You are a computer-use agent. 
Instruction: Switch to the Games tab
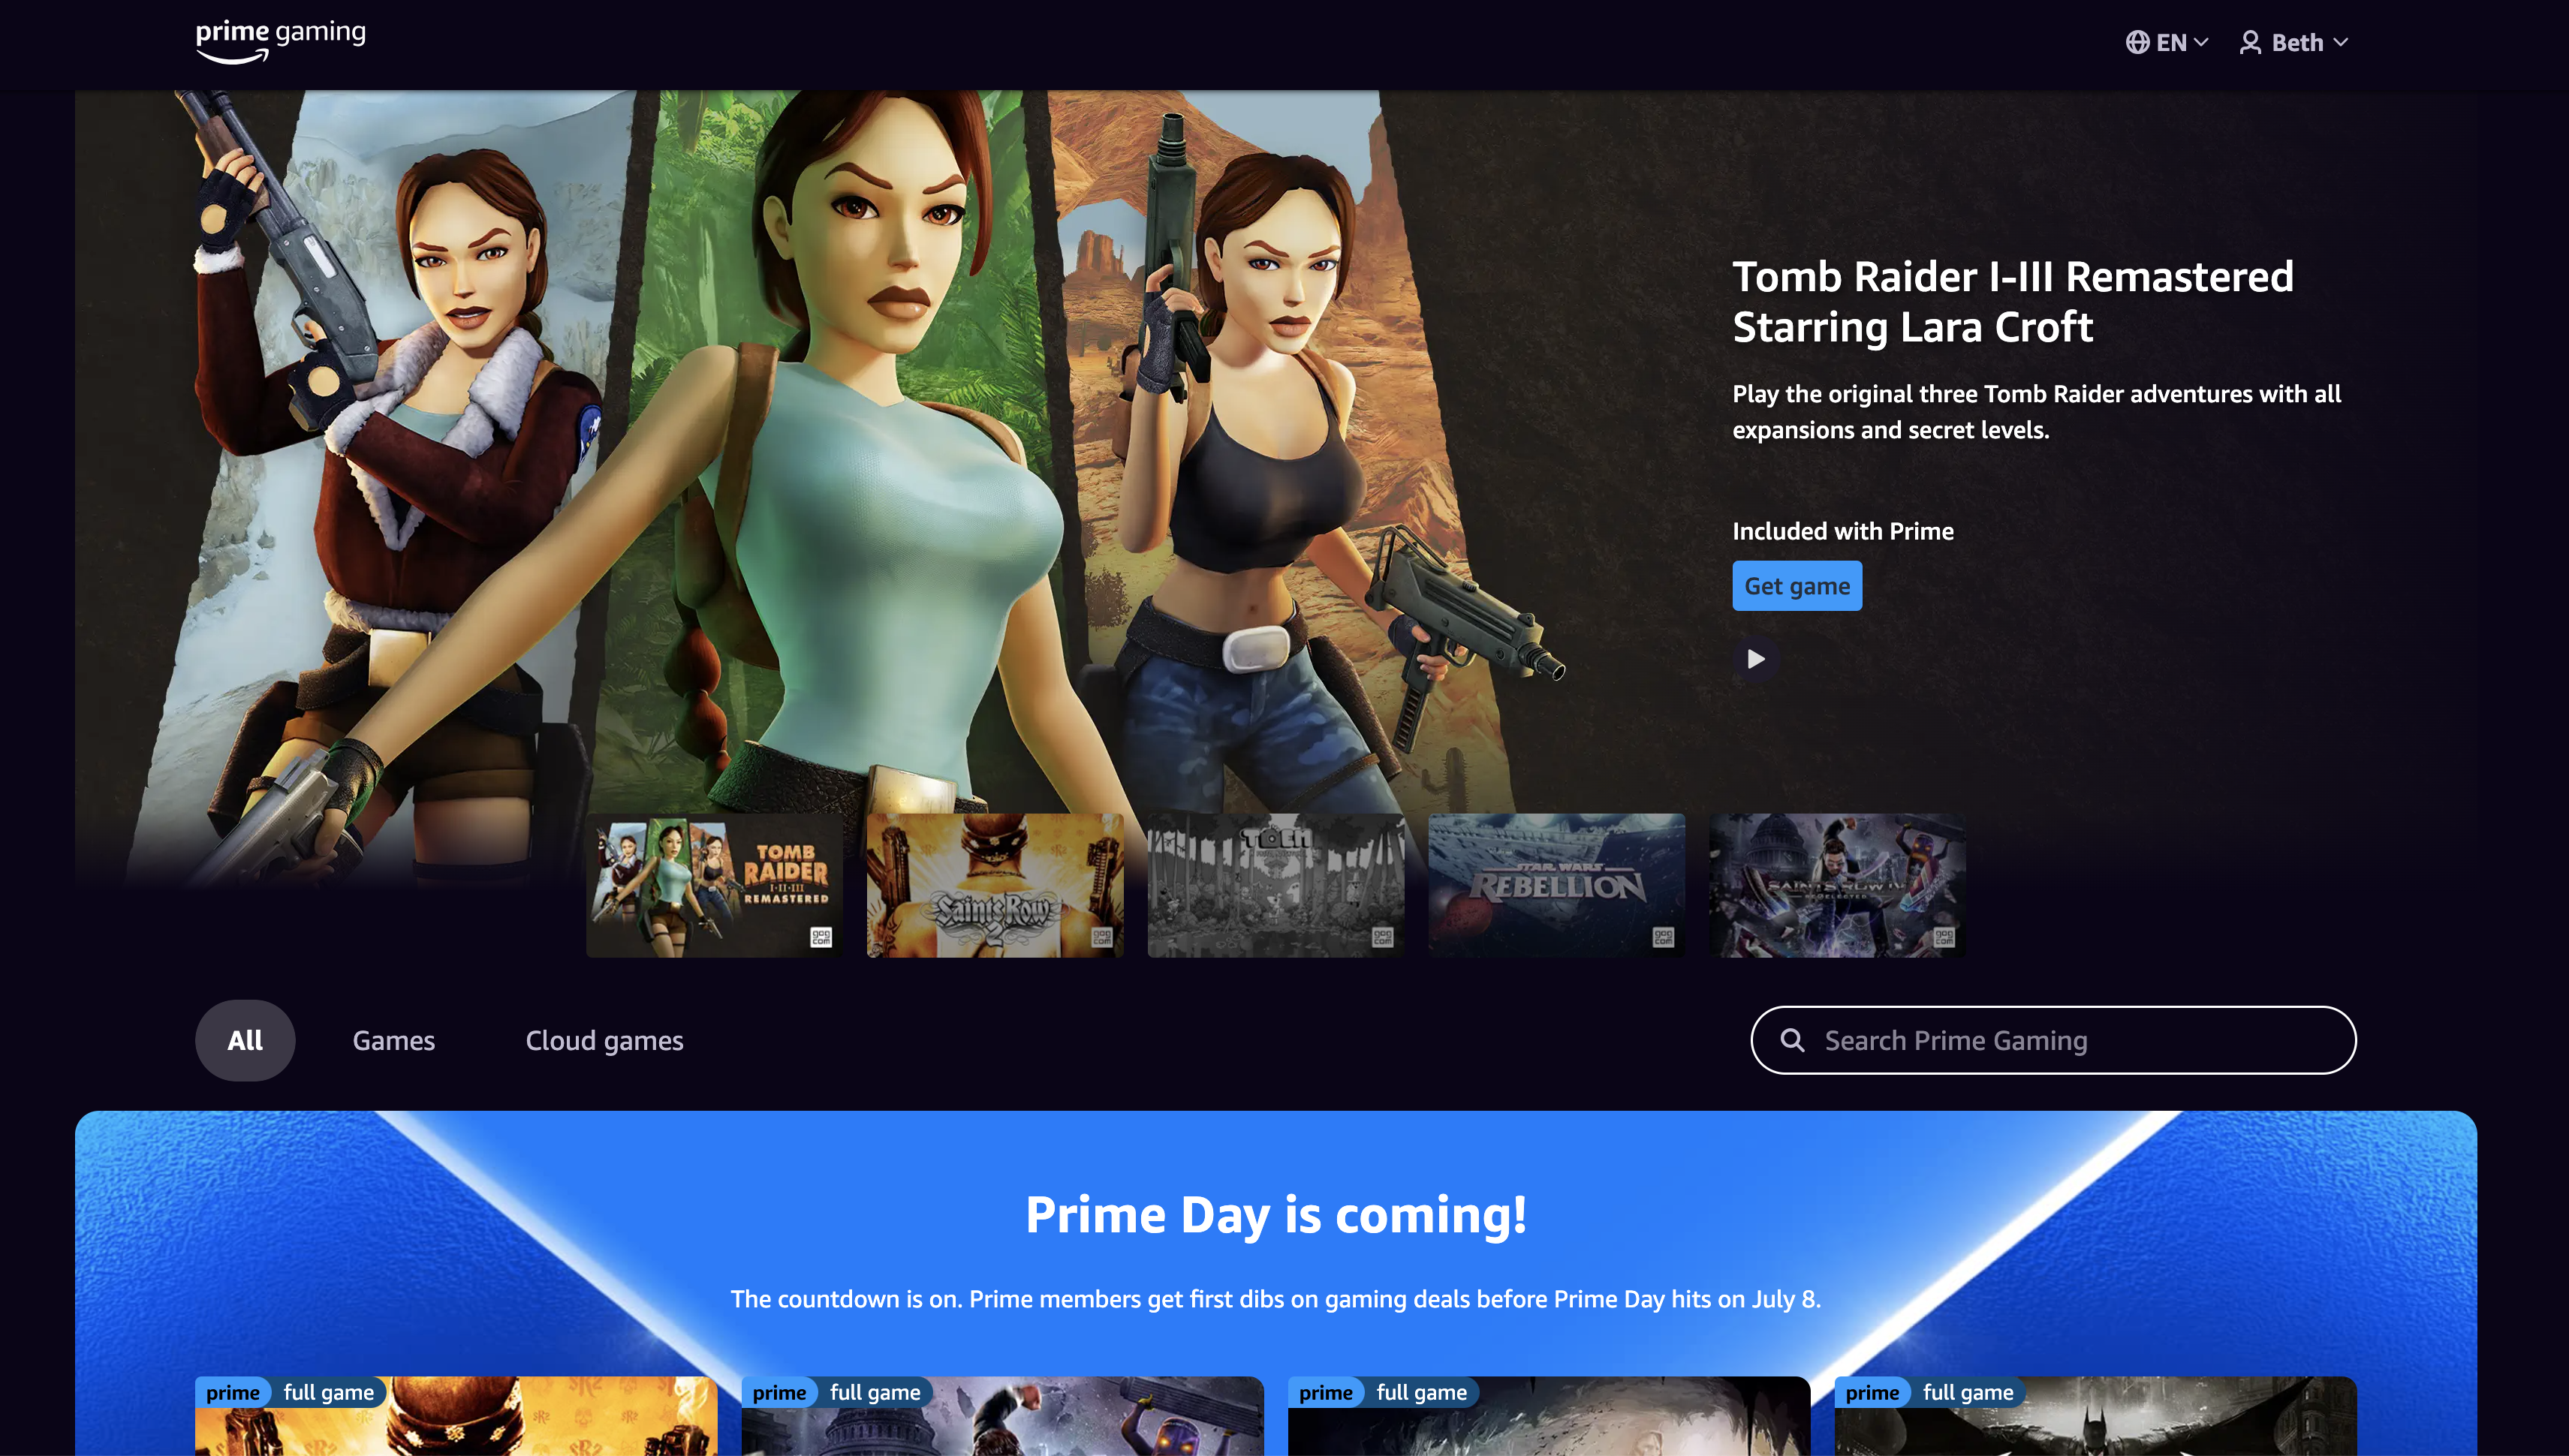point(394,1040)
